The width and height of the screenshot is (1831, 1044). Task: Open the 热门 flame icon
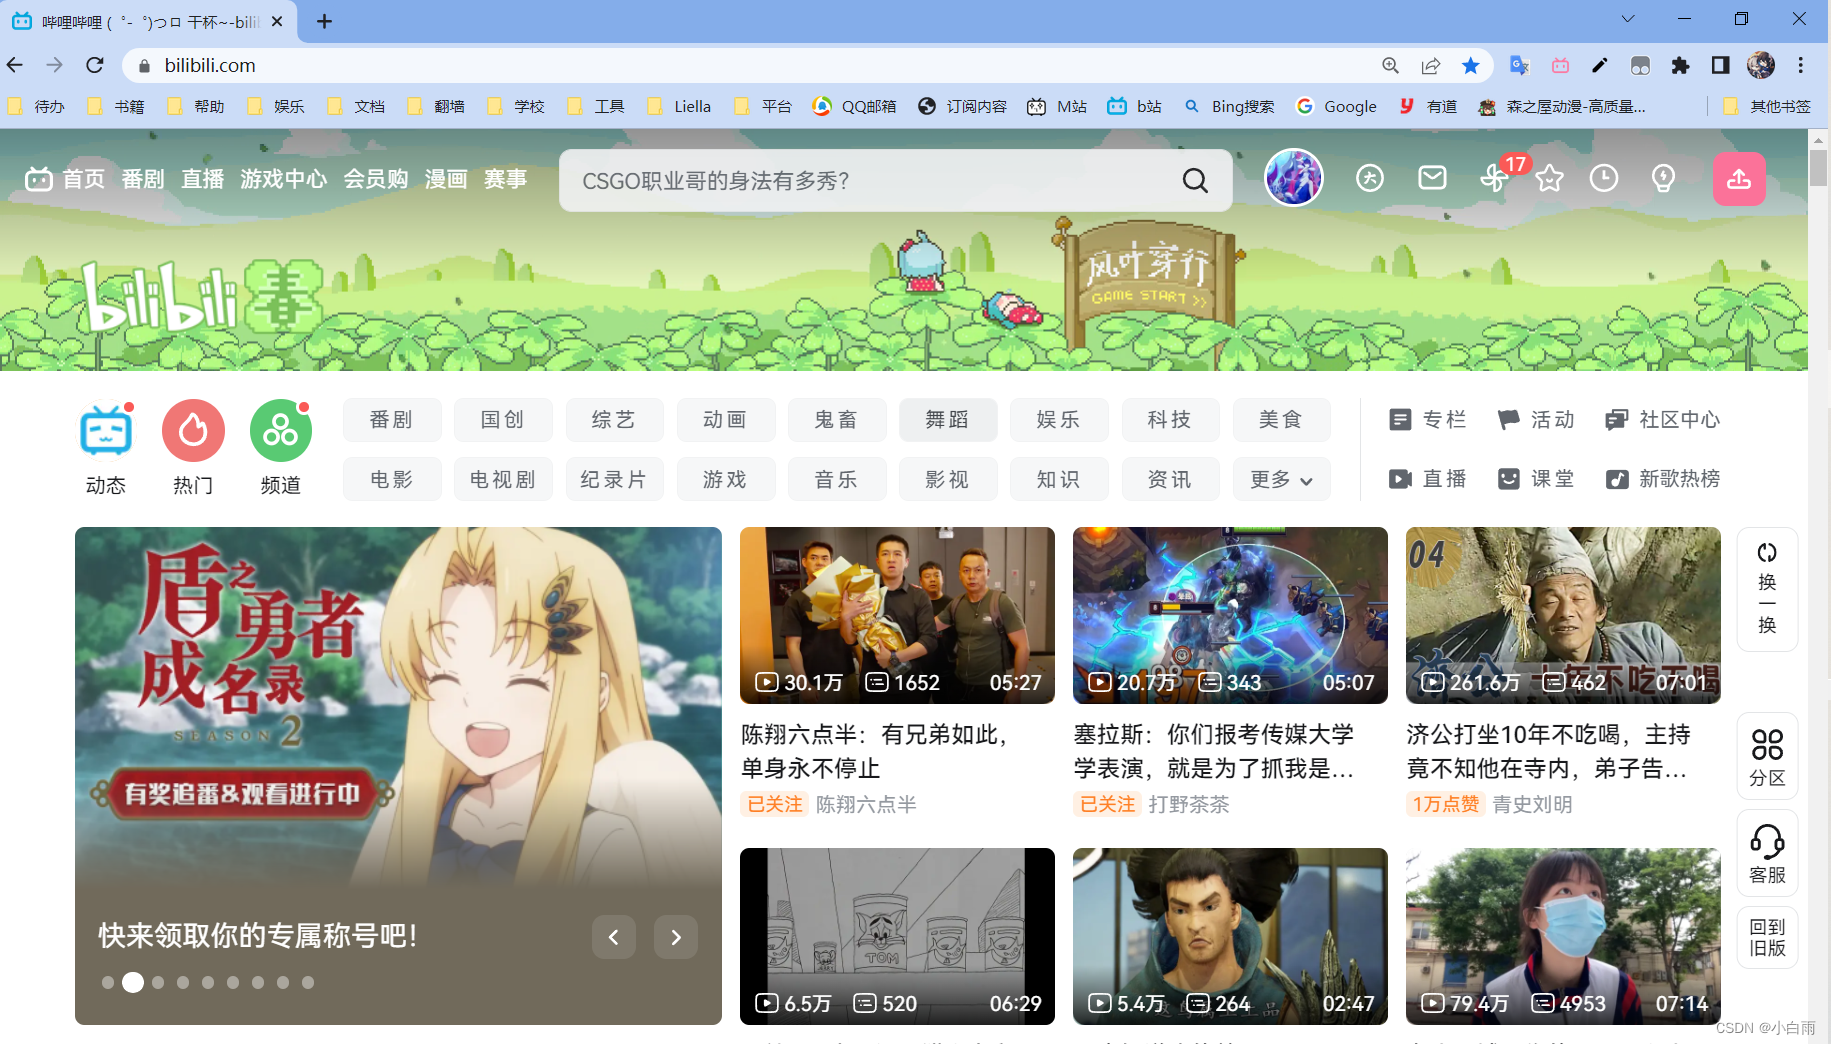pos(193,431)
